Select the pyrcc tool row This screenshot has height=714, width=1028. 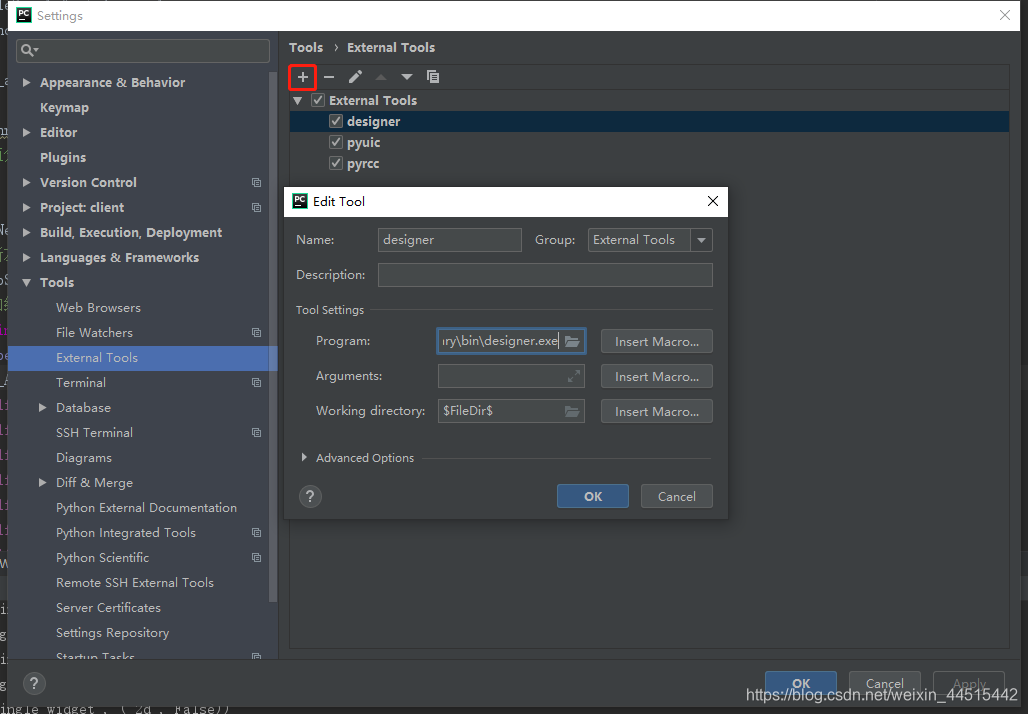pyautogui.click(x=649, y=163)
